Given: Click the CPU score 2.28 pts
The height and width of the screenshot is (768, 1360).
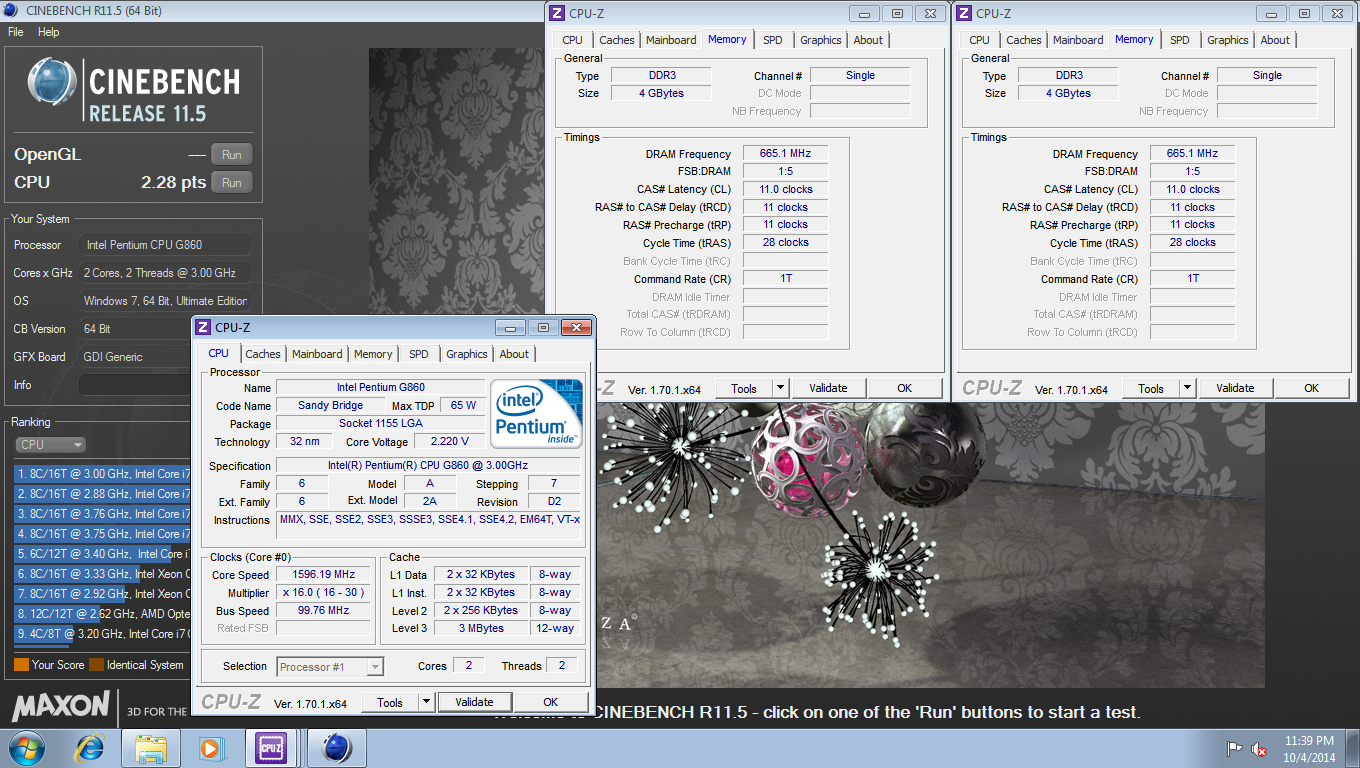Looking at the screenshot, I should pyautogui.click(x=173, y=183).
